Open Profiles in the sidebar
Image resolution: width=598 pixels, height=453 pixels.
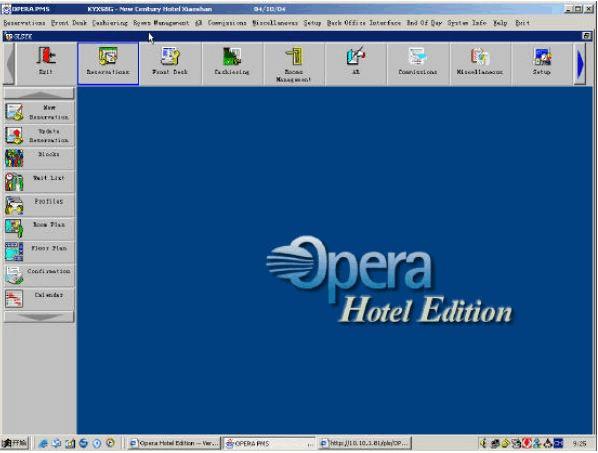click(x=39, y=206)
